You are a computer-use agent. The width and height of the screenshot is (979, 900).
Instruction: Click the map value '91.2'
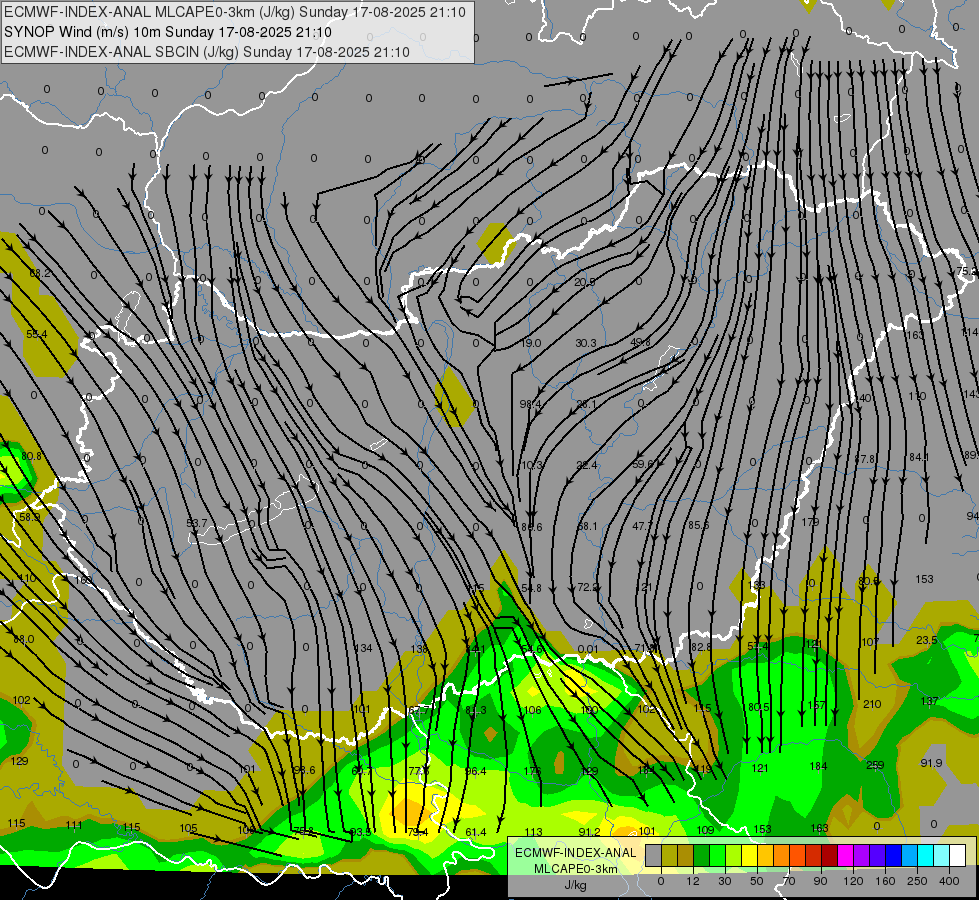pyautogui.click(x=589, y=832)
